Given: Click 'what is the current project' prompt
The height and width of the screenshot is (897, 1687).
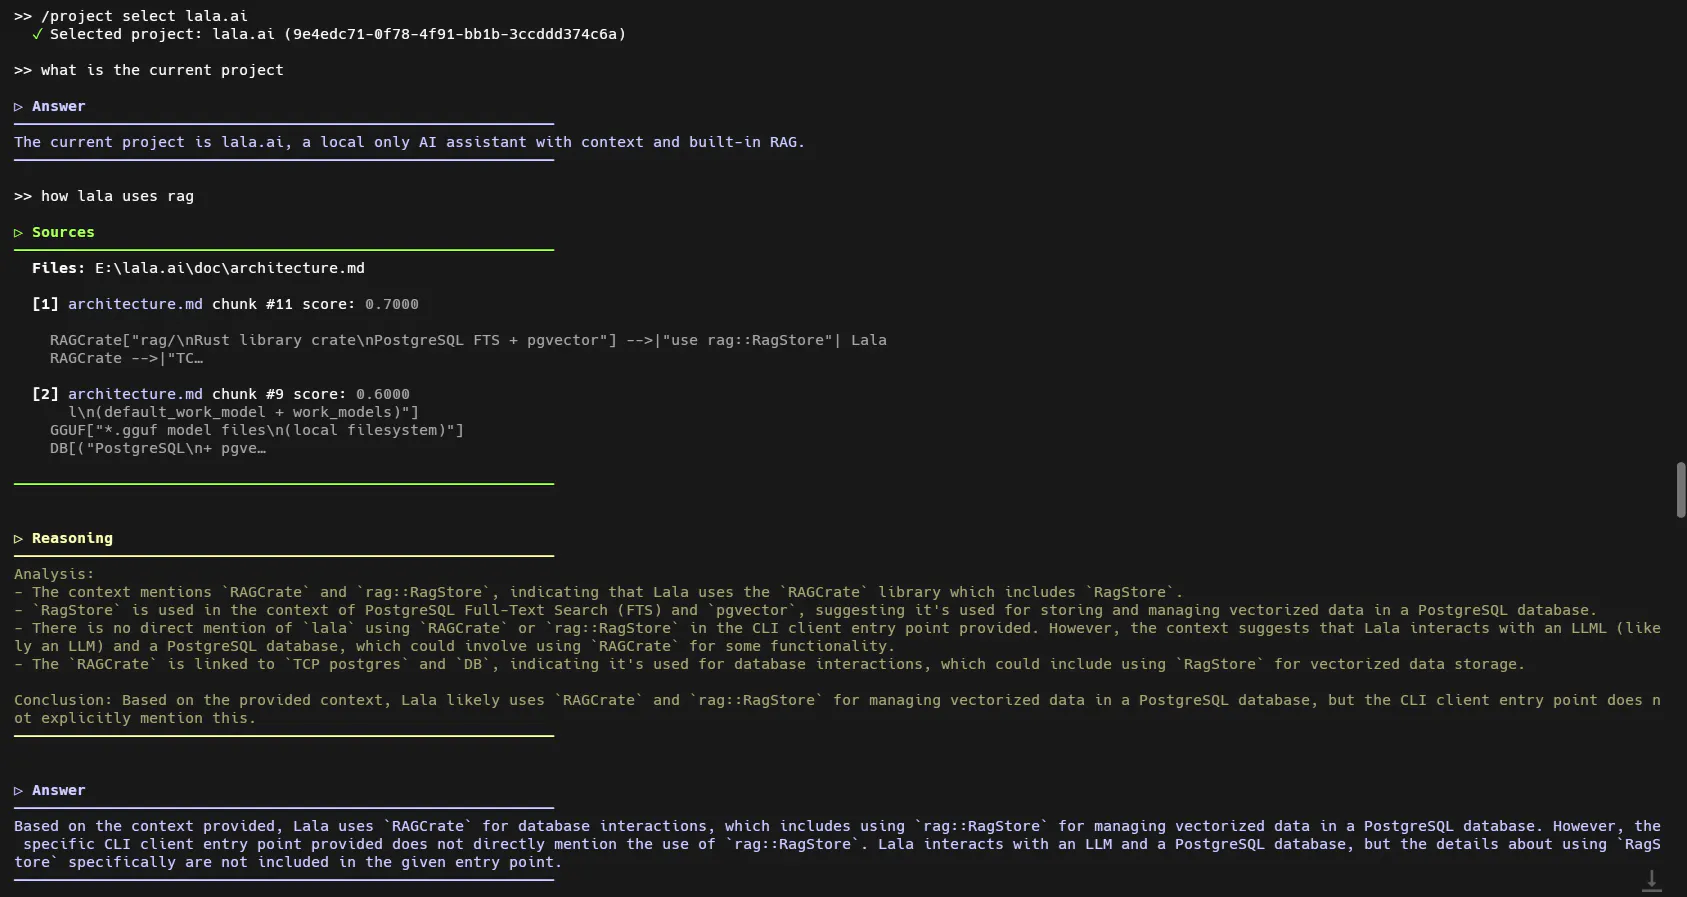Looking at the screenshot, I should pos(162,70).
